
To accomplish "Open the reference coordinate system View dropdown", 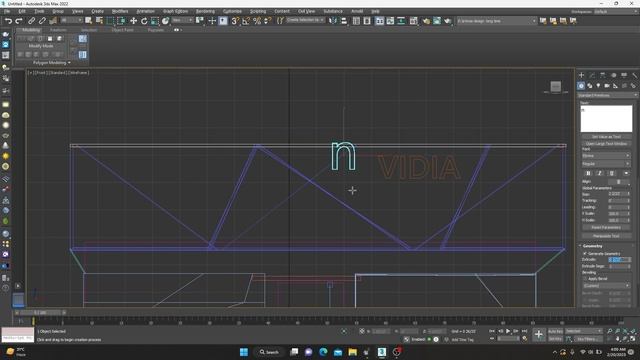I will 182,20.
